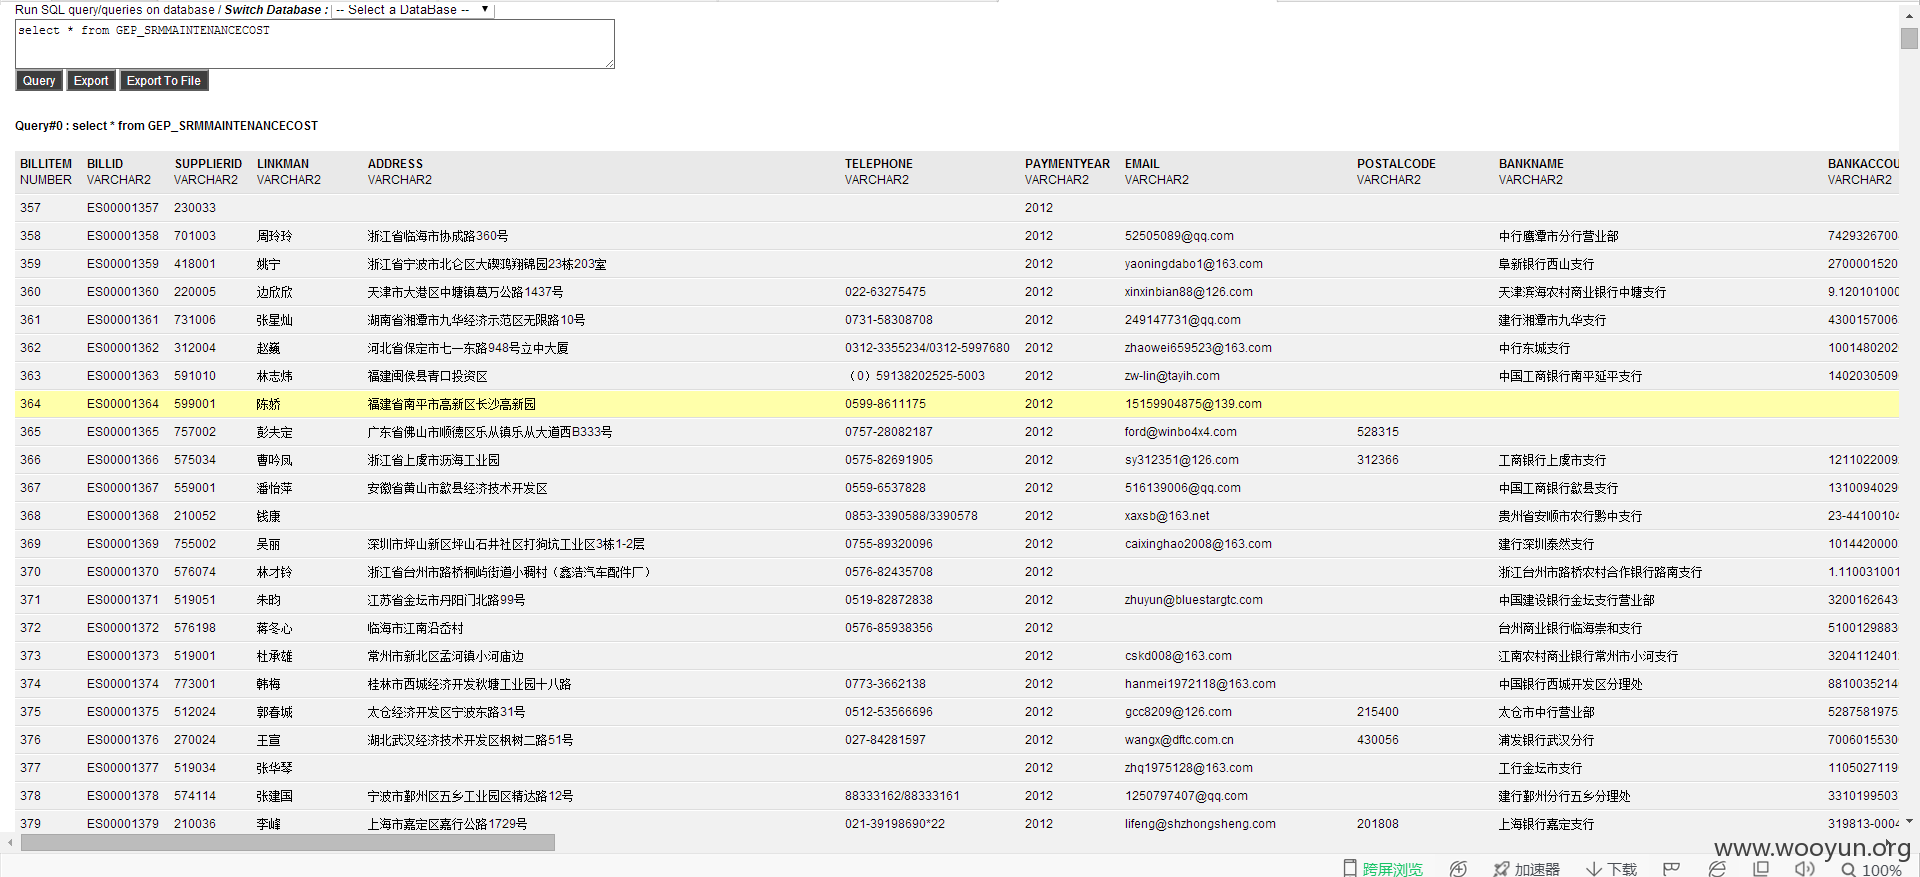Select cell ES00001364 in highlighted row
The height and width of the screenshot is (877, 1920).
pyautogui.click(x=123, y=404)
